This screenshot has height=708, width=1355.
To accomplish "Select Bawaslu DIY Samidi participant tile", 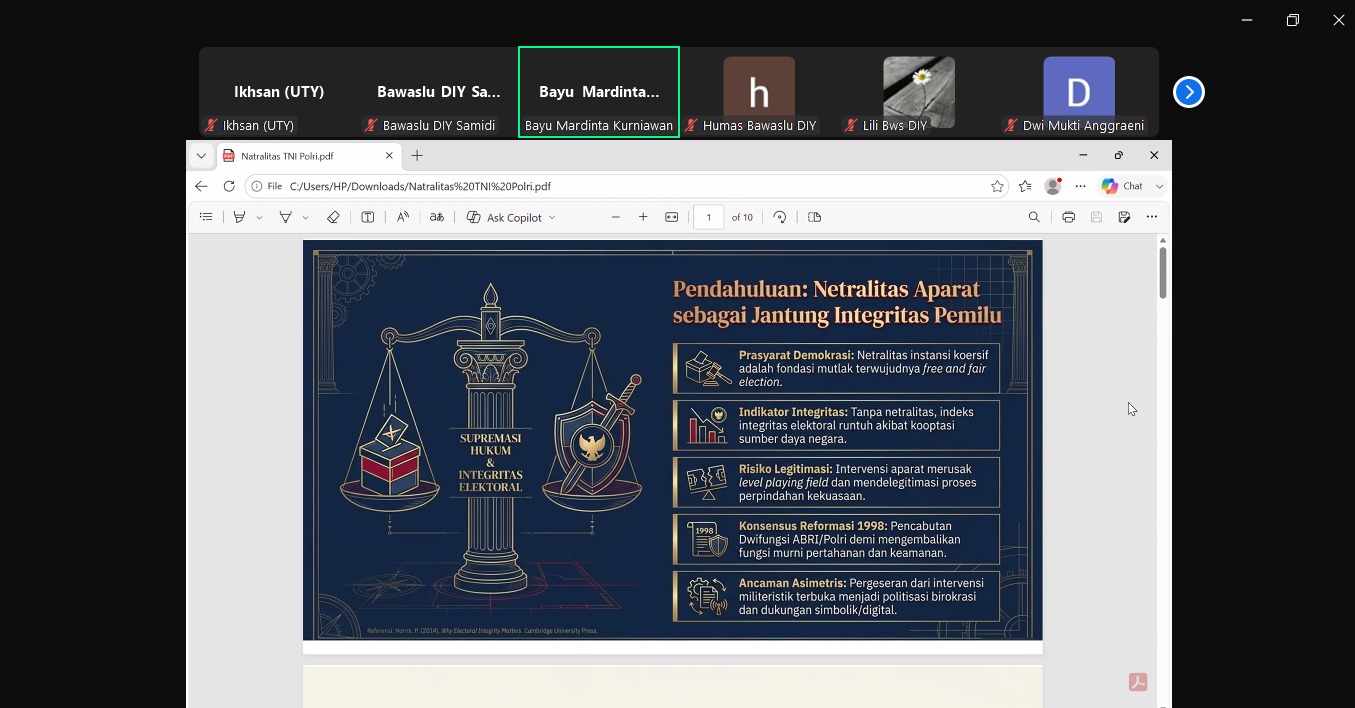I will tap(438, 92).
